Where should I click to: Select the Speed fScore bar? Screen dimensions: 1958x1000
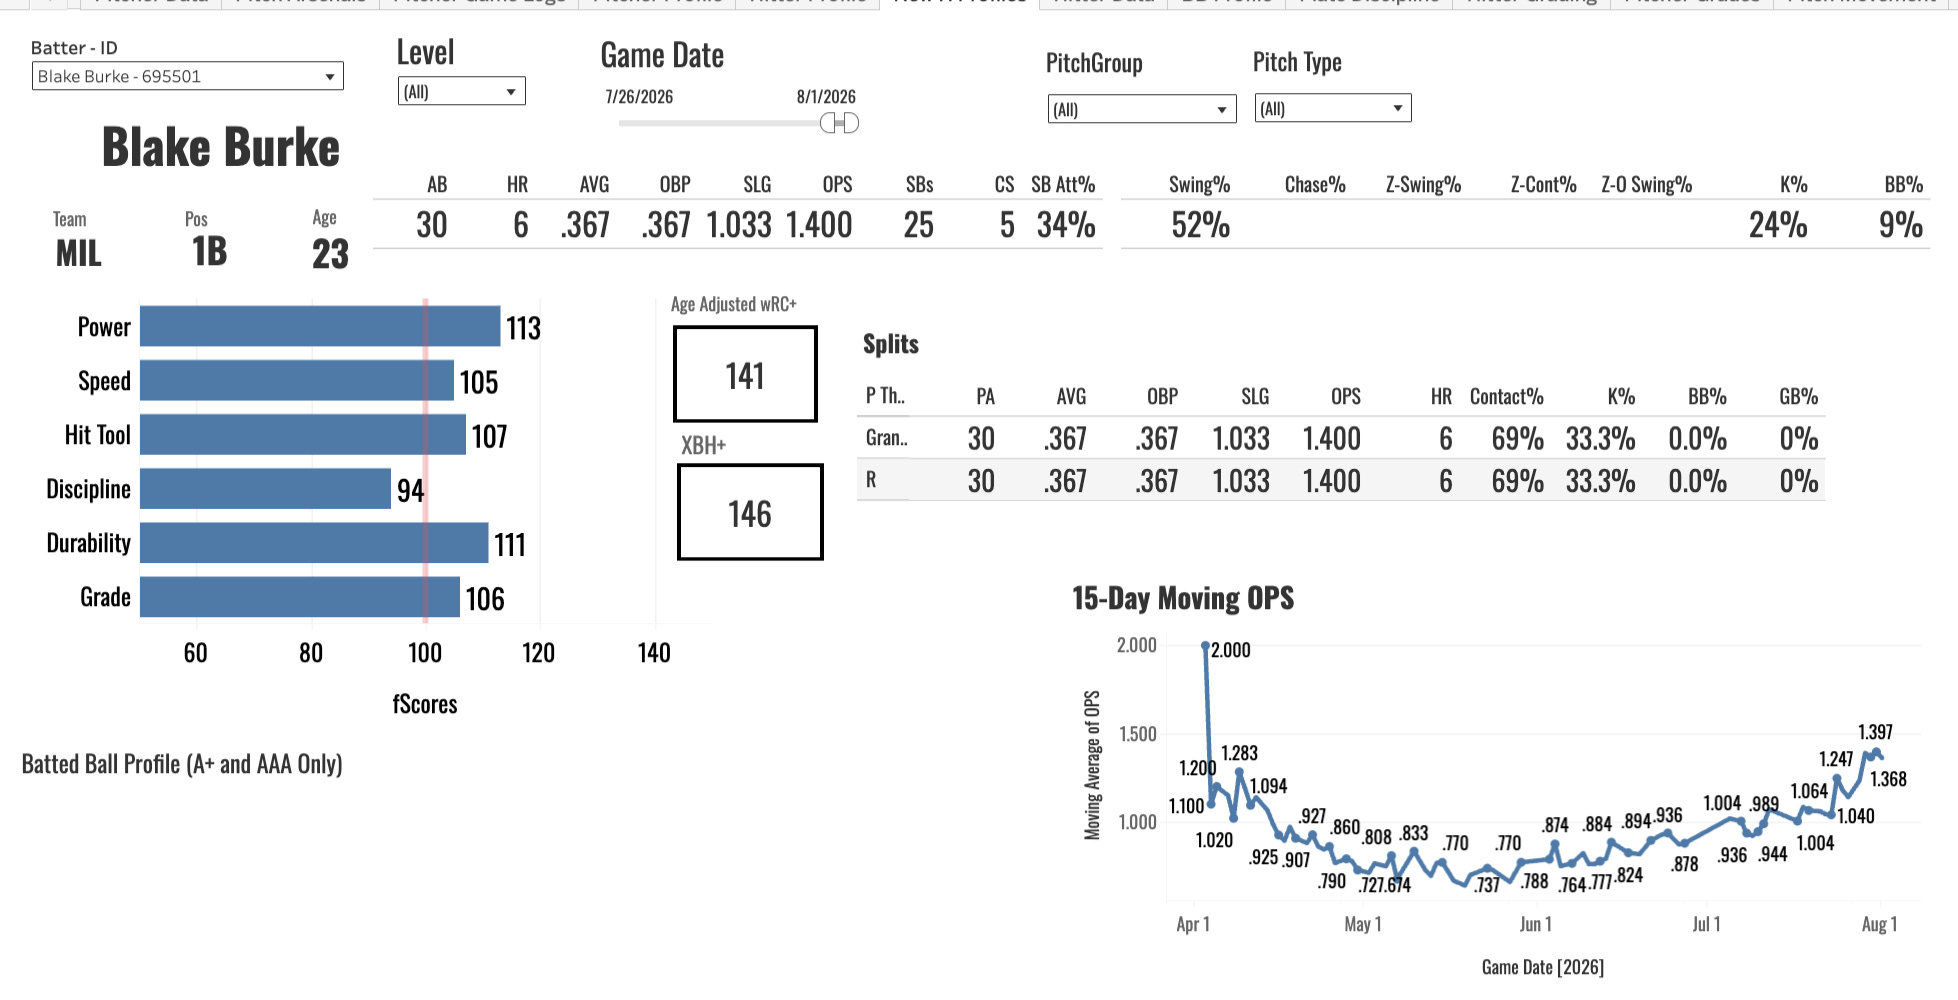pos(297,380)
